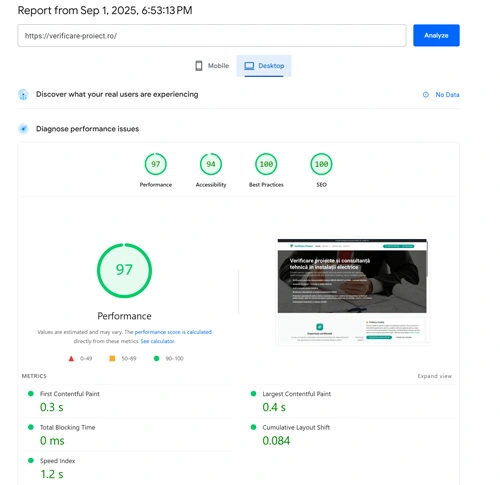Switch to the Mobile tab
This screenshot has width=500, height=485.
(x=212, y=66)
